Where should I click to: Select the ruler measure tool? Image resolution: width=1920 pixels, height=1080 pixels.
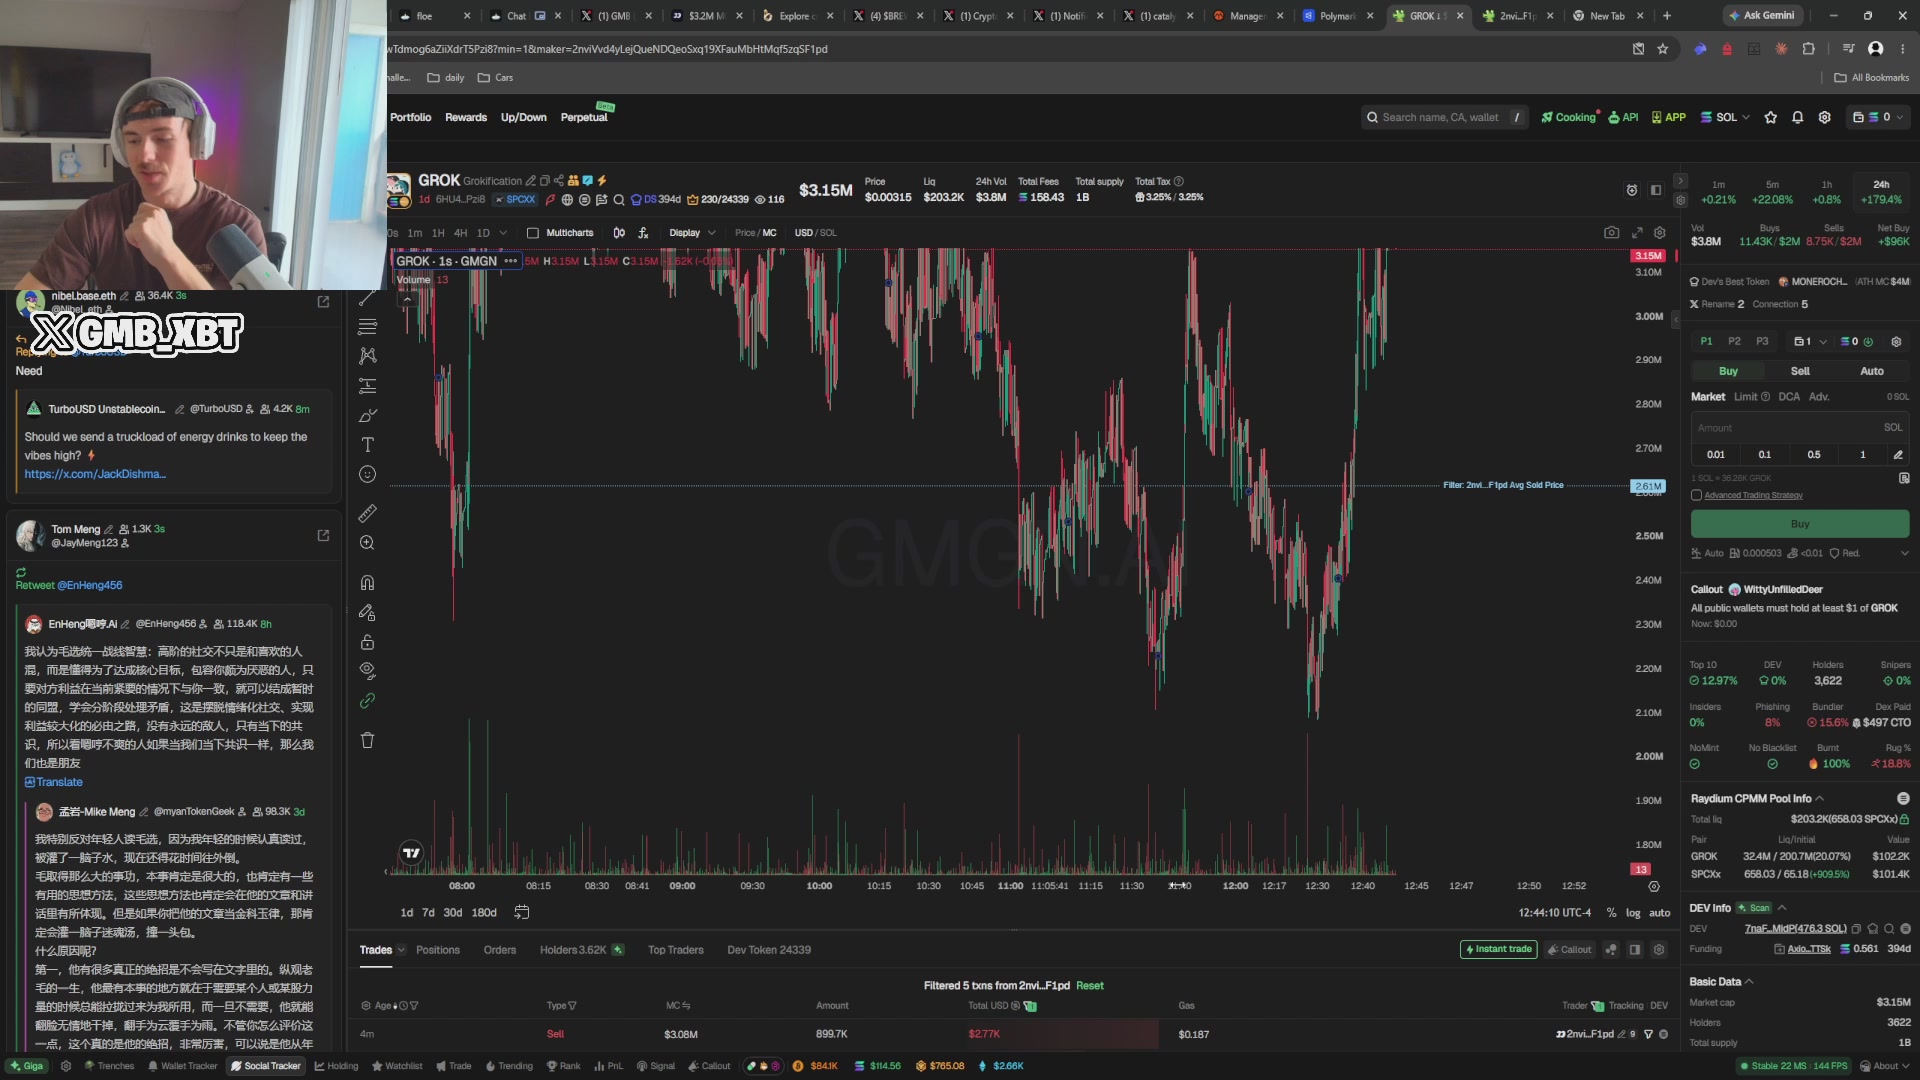[x=367, y=513]
